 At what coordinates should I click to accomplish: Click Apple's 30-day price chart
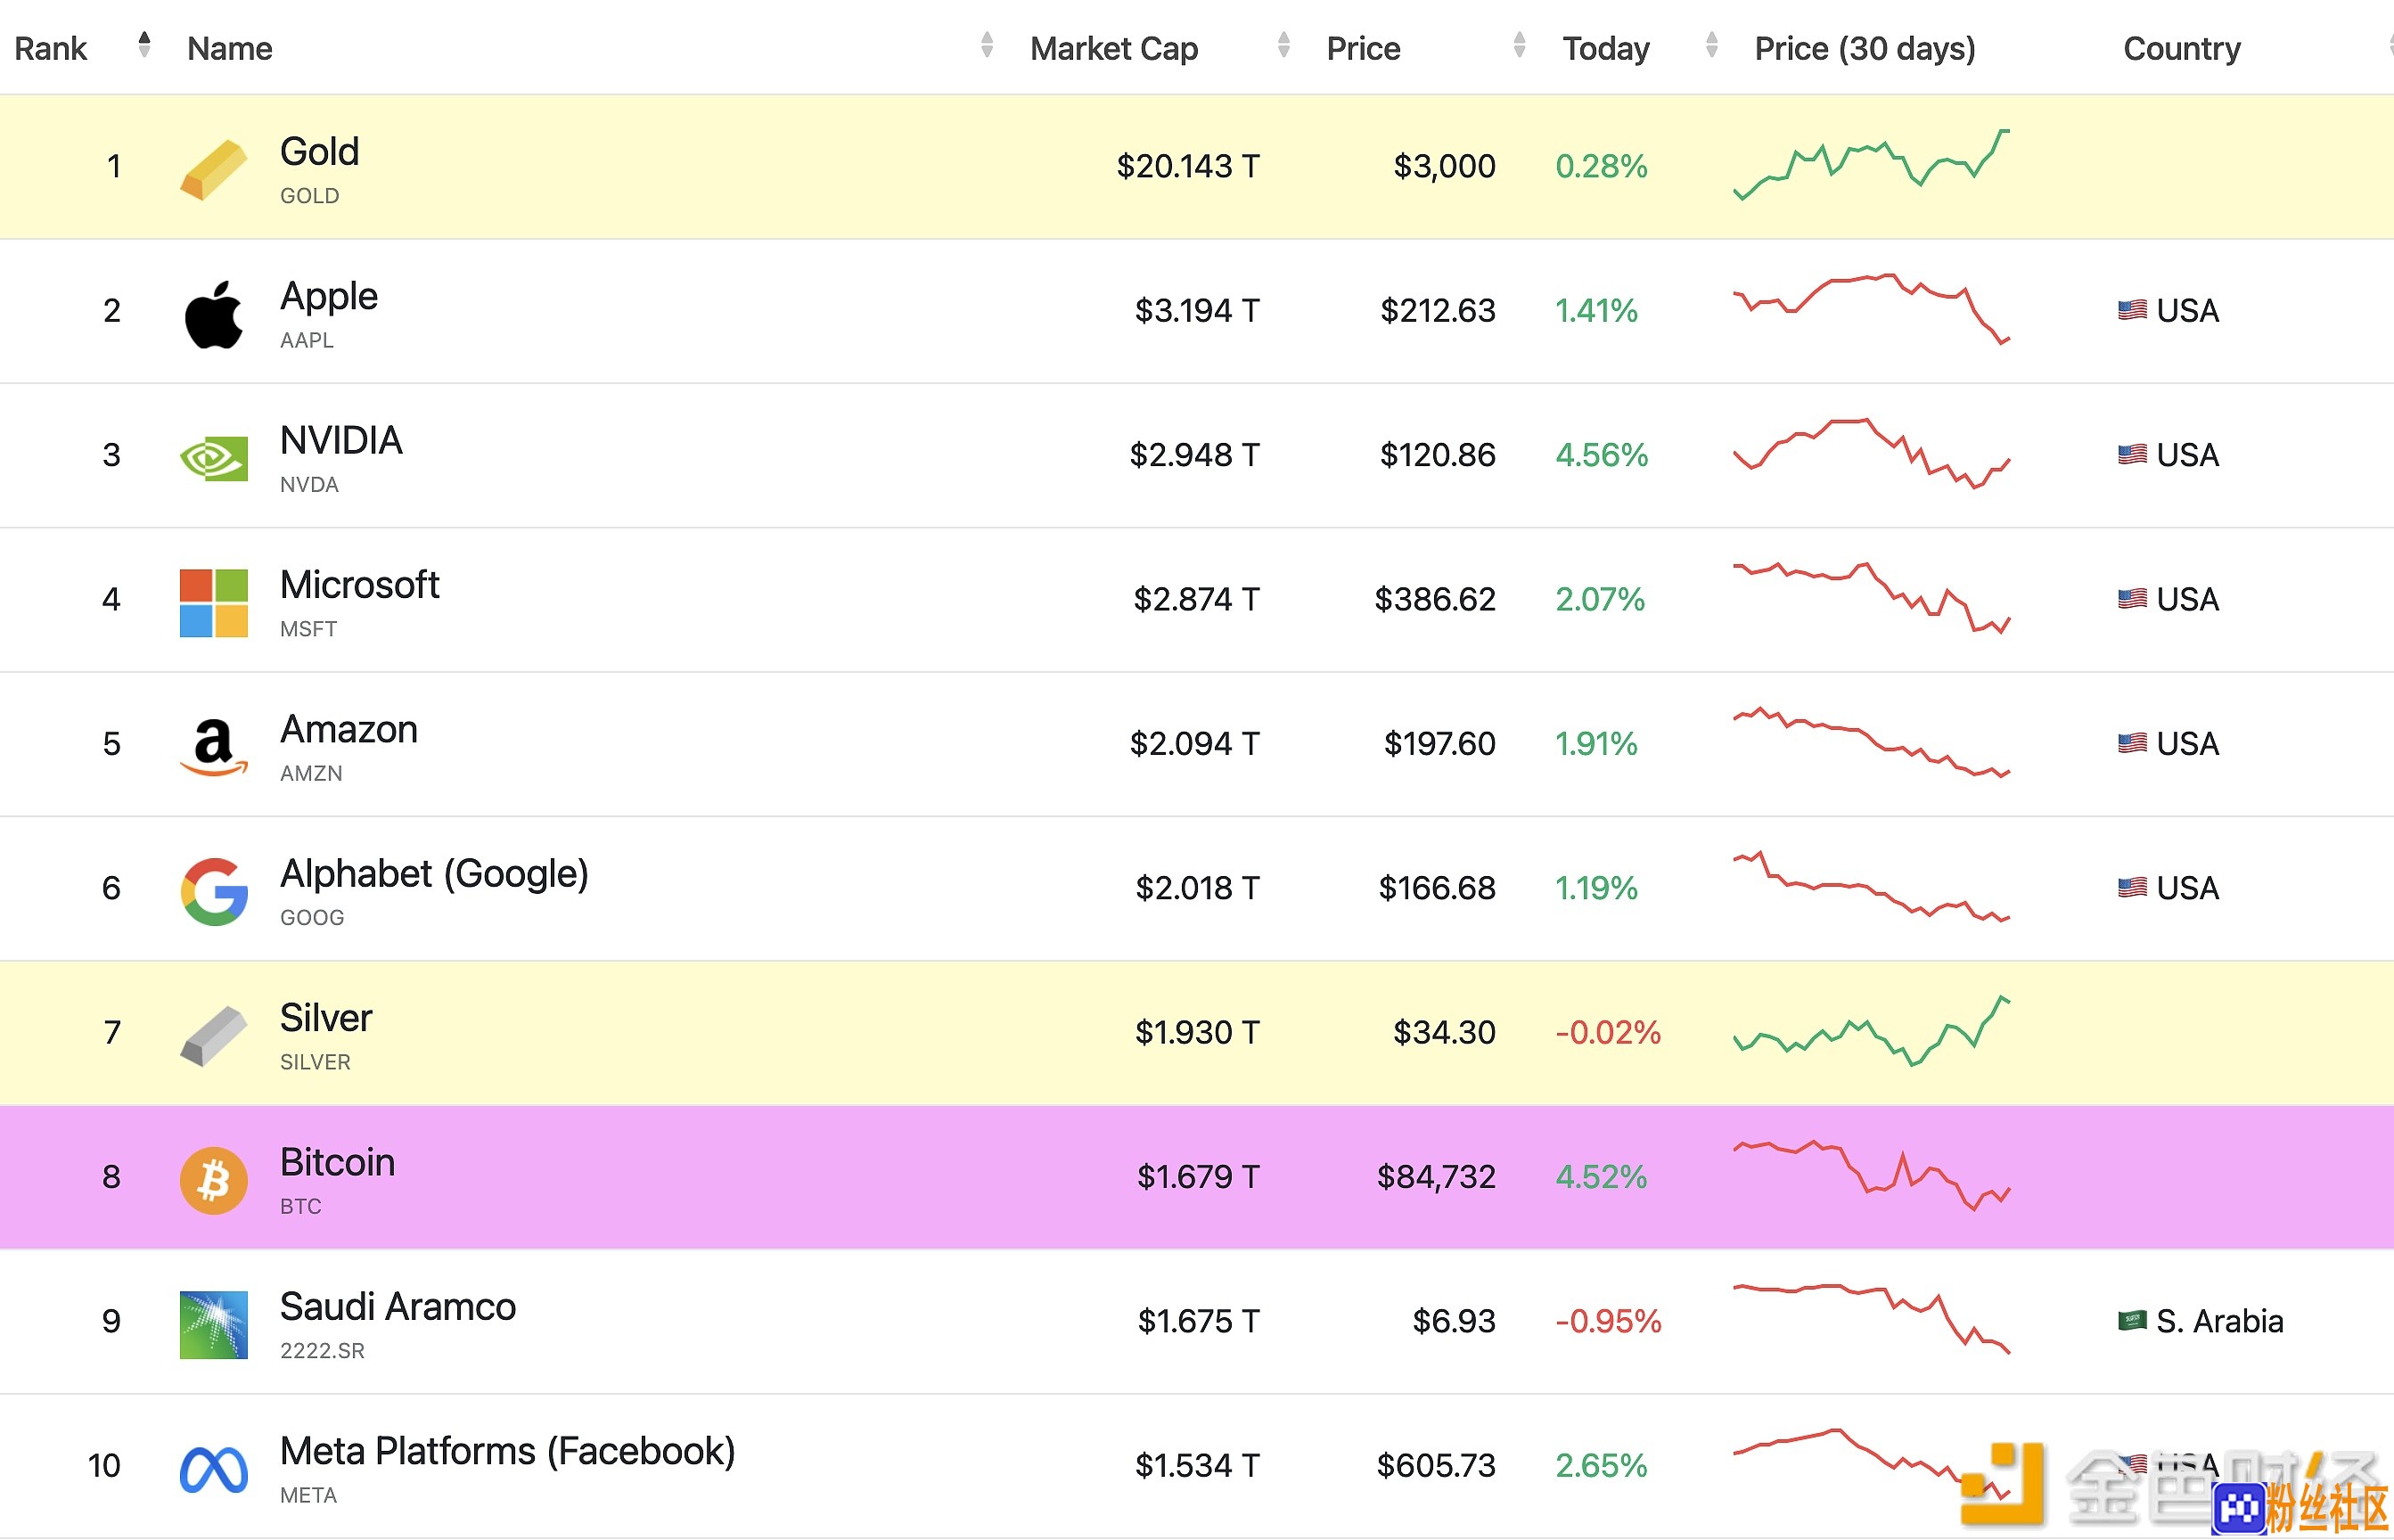pos(1870,309)
